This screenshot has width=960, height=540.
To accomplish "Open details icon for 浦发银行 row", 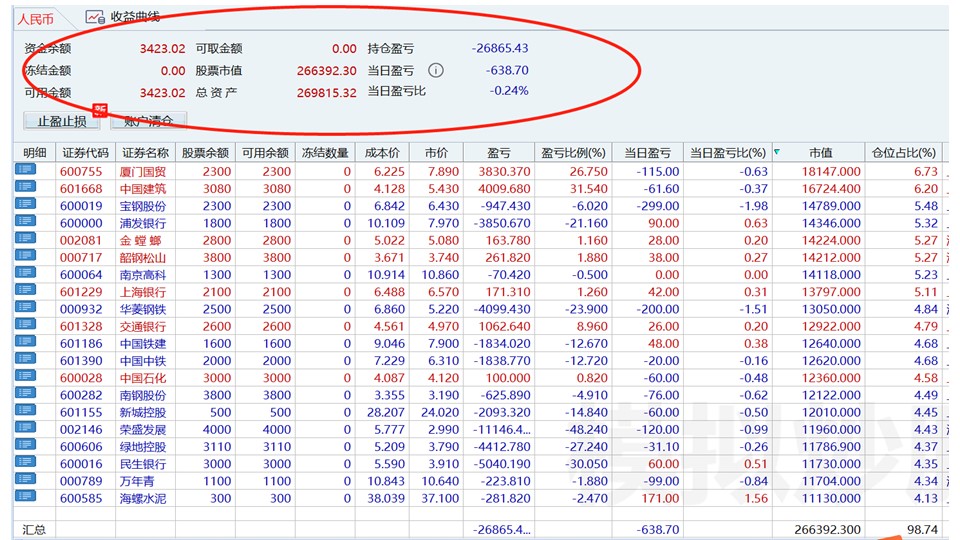I will (x=25, y=221).
